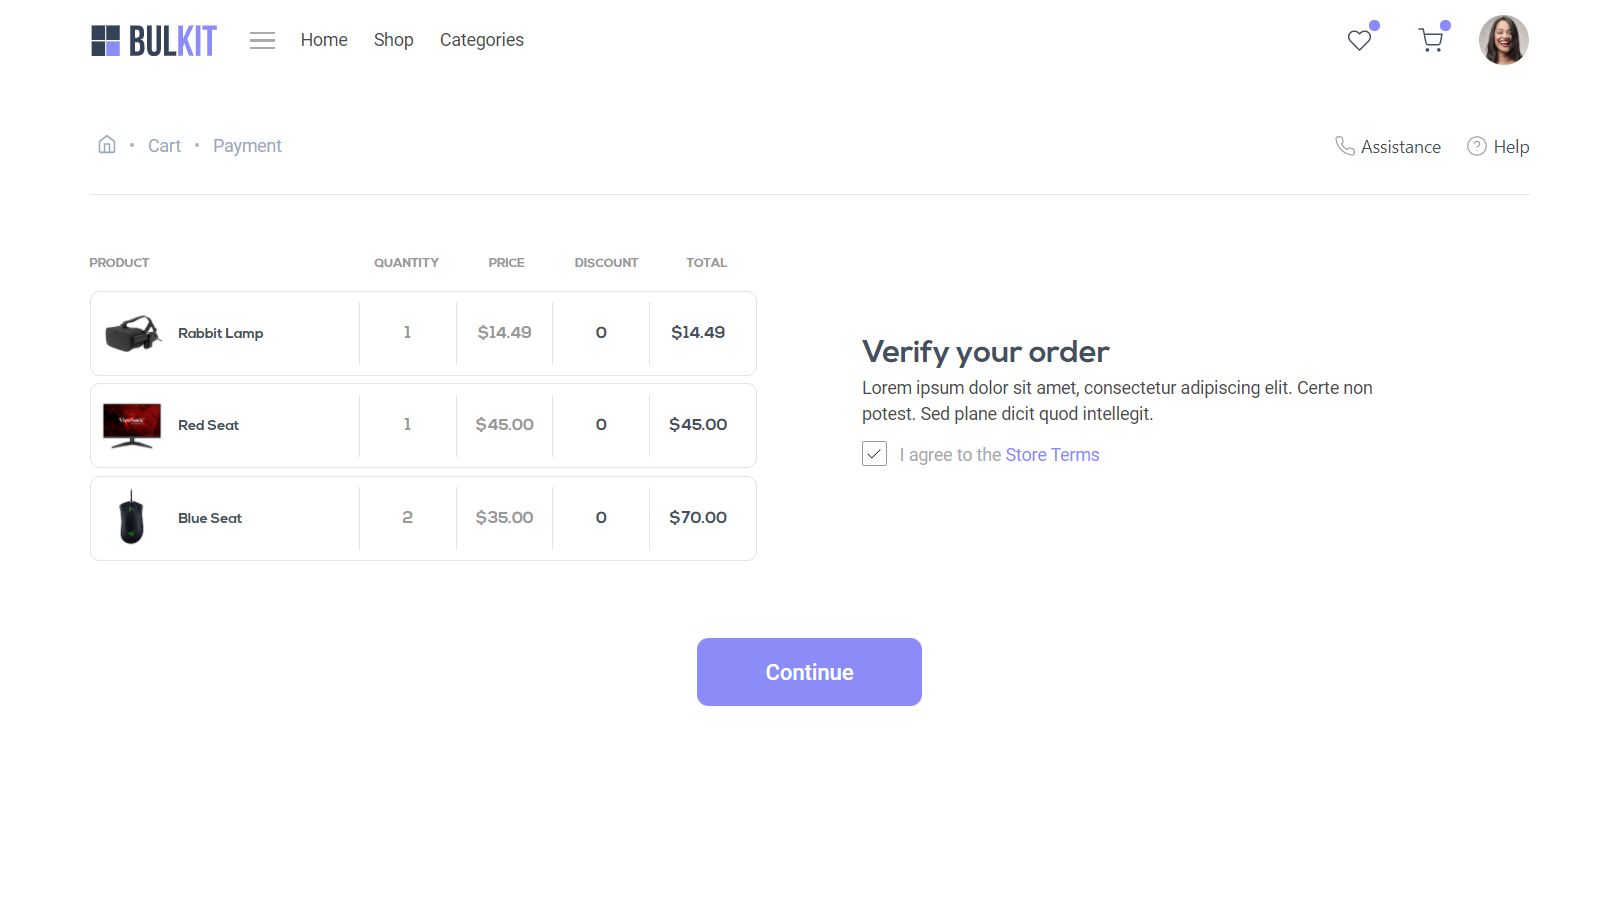Click the Rabbit Lamp product thumbnail
Image resolution: width=1619 pixels, height=903 pixels.
[x=132, y=334]
